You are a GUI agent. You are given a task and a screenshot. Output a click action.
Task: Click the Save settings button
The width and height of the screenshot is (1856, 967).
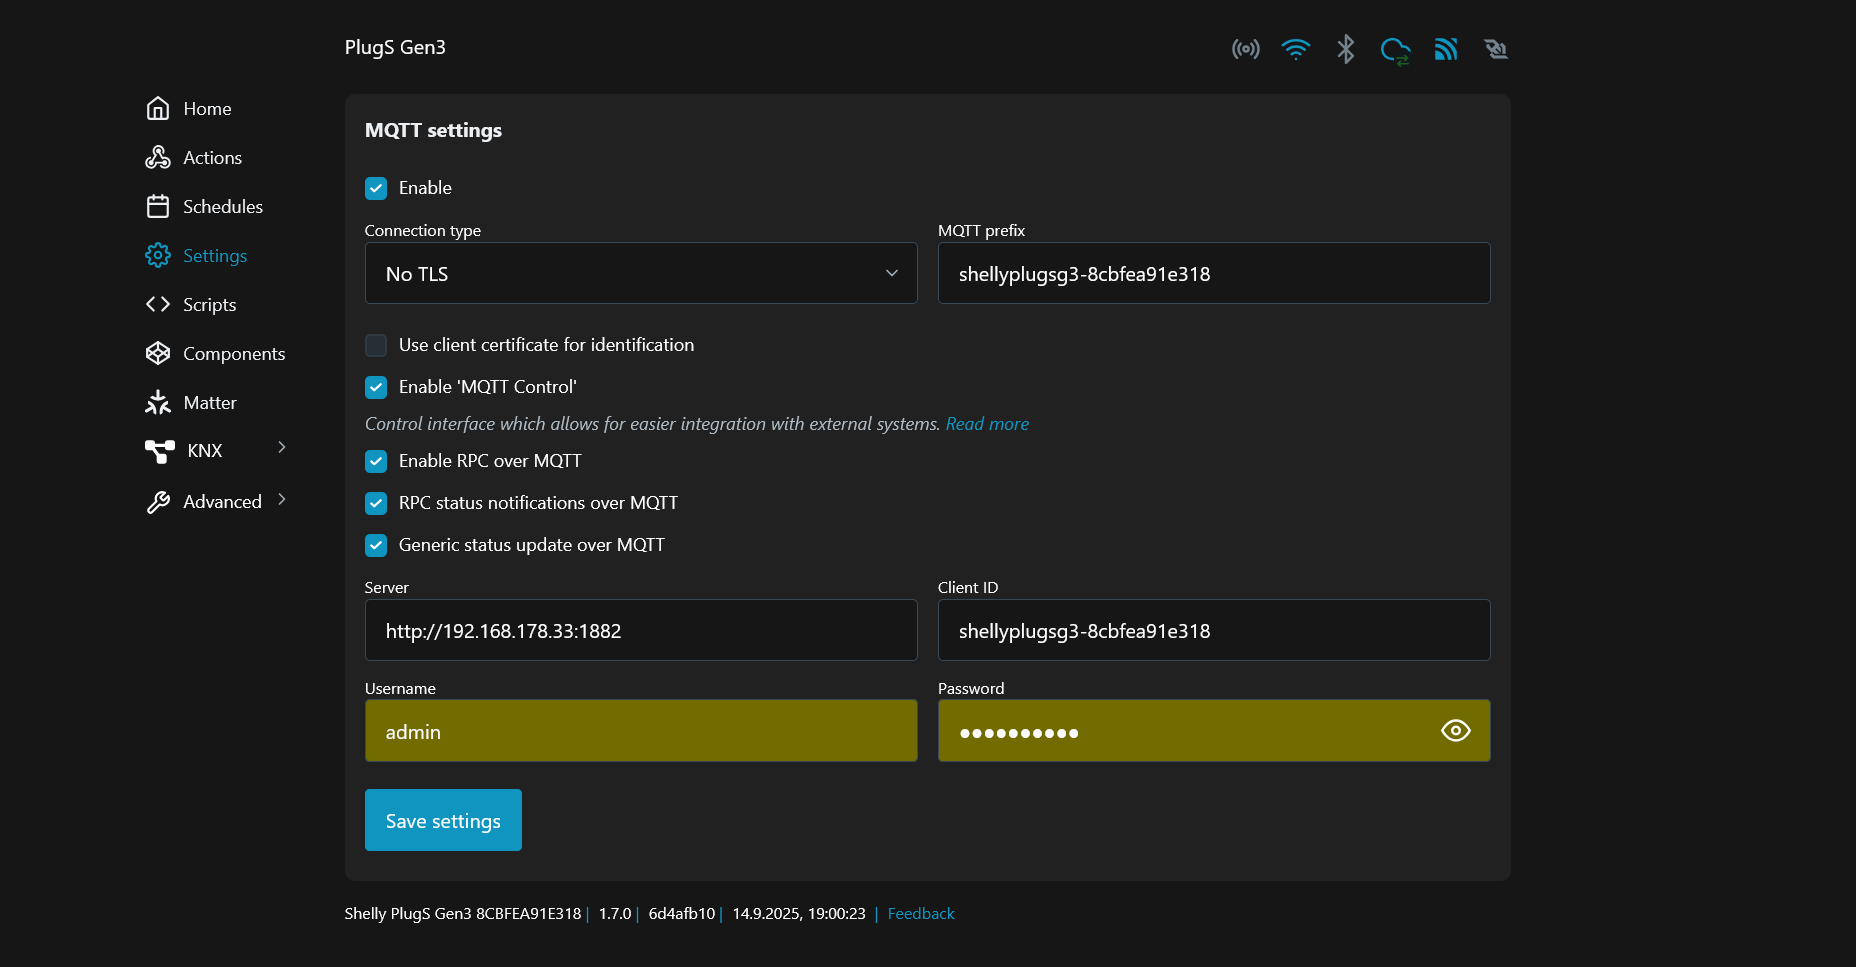point(443,820)
